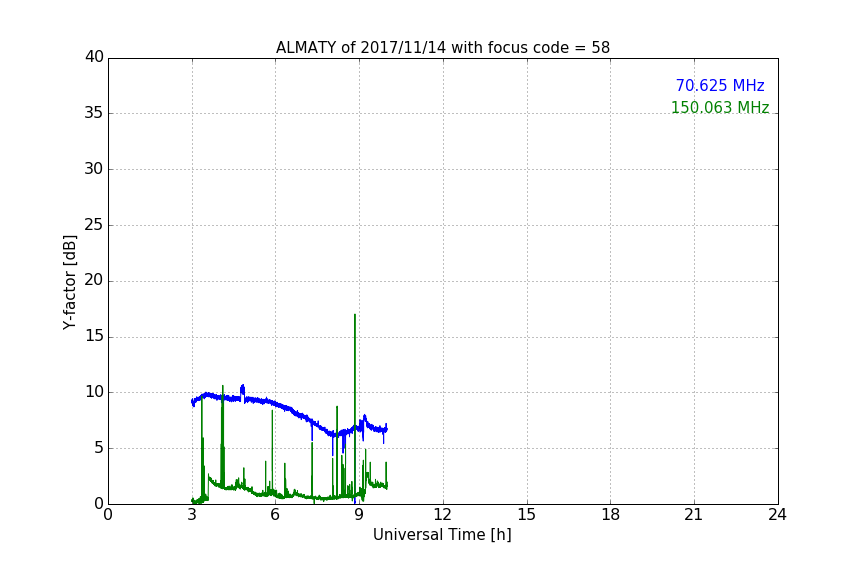This screenshot has height=576, width=864.
Task: Select the green '150.063 MHz' legend label
Action: click(x=720, y=107)
